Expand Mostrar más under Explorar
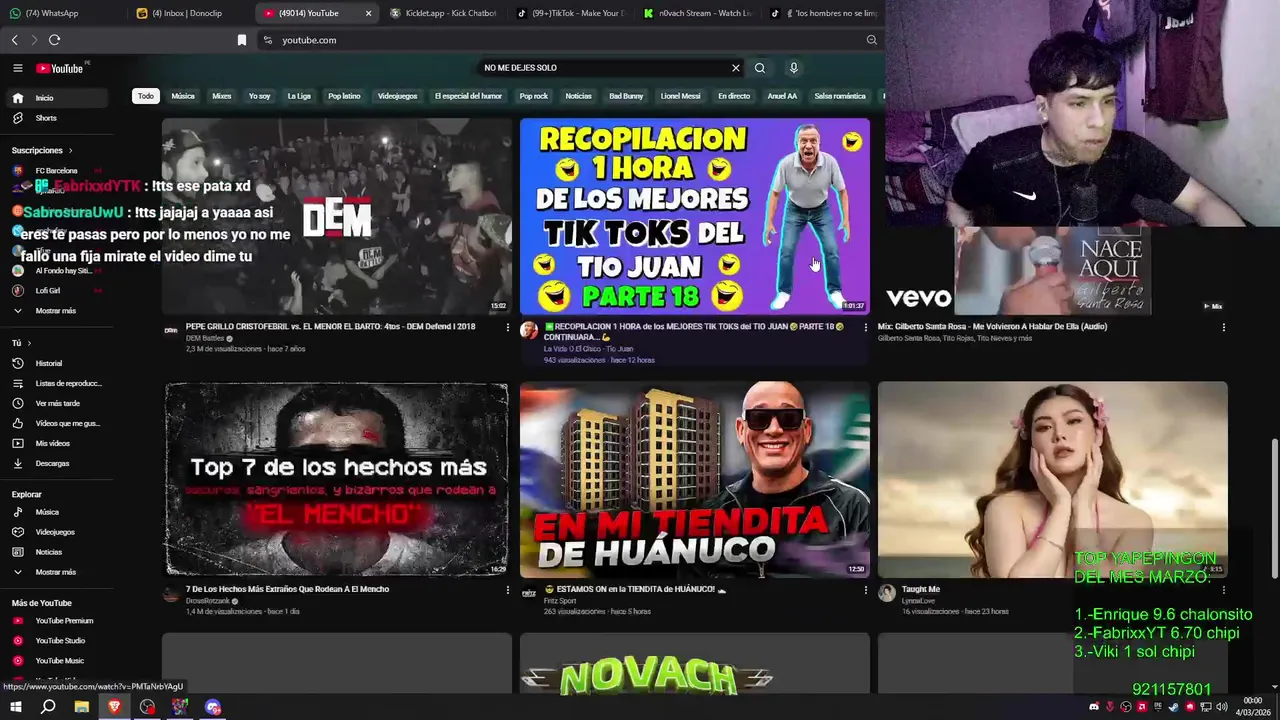 [56, 572]
